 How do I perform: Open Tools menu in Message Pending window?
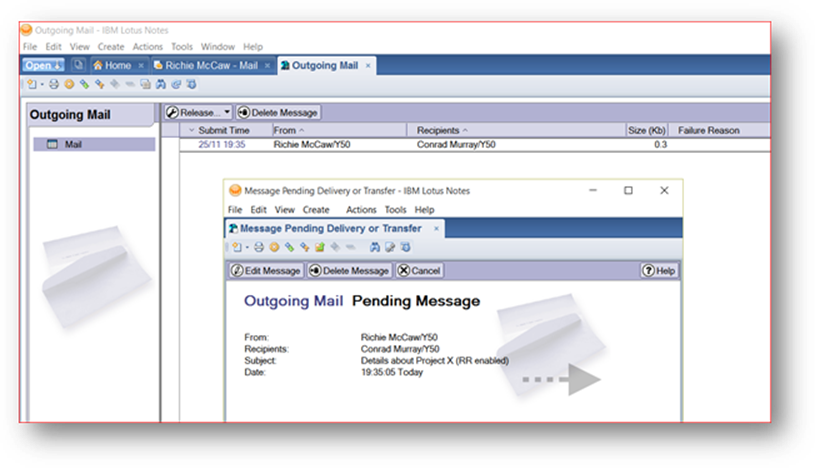396,210
